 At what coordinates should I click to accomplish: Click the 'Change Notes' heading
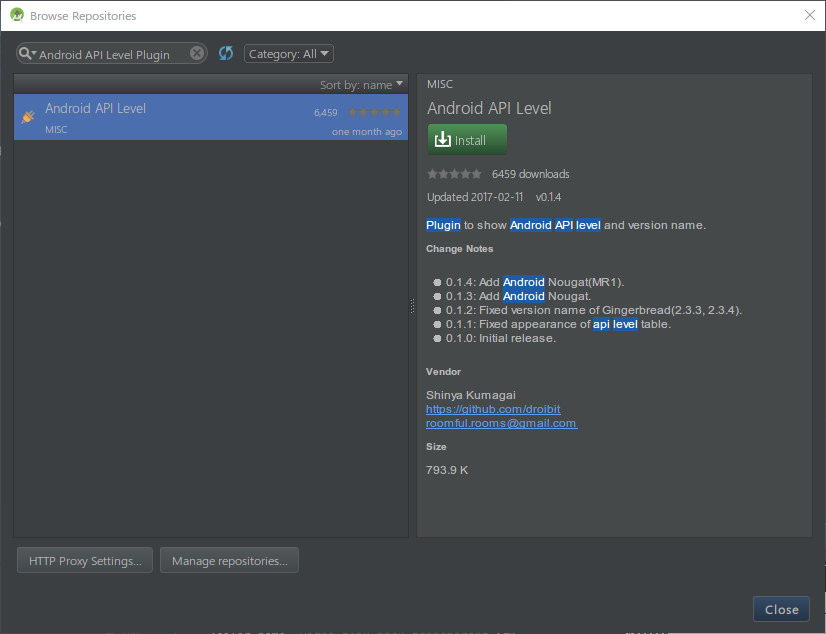point(459,249)
